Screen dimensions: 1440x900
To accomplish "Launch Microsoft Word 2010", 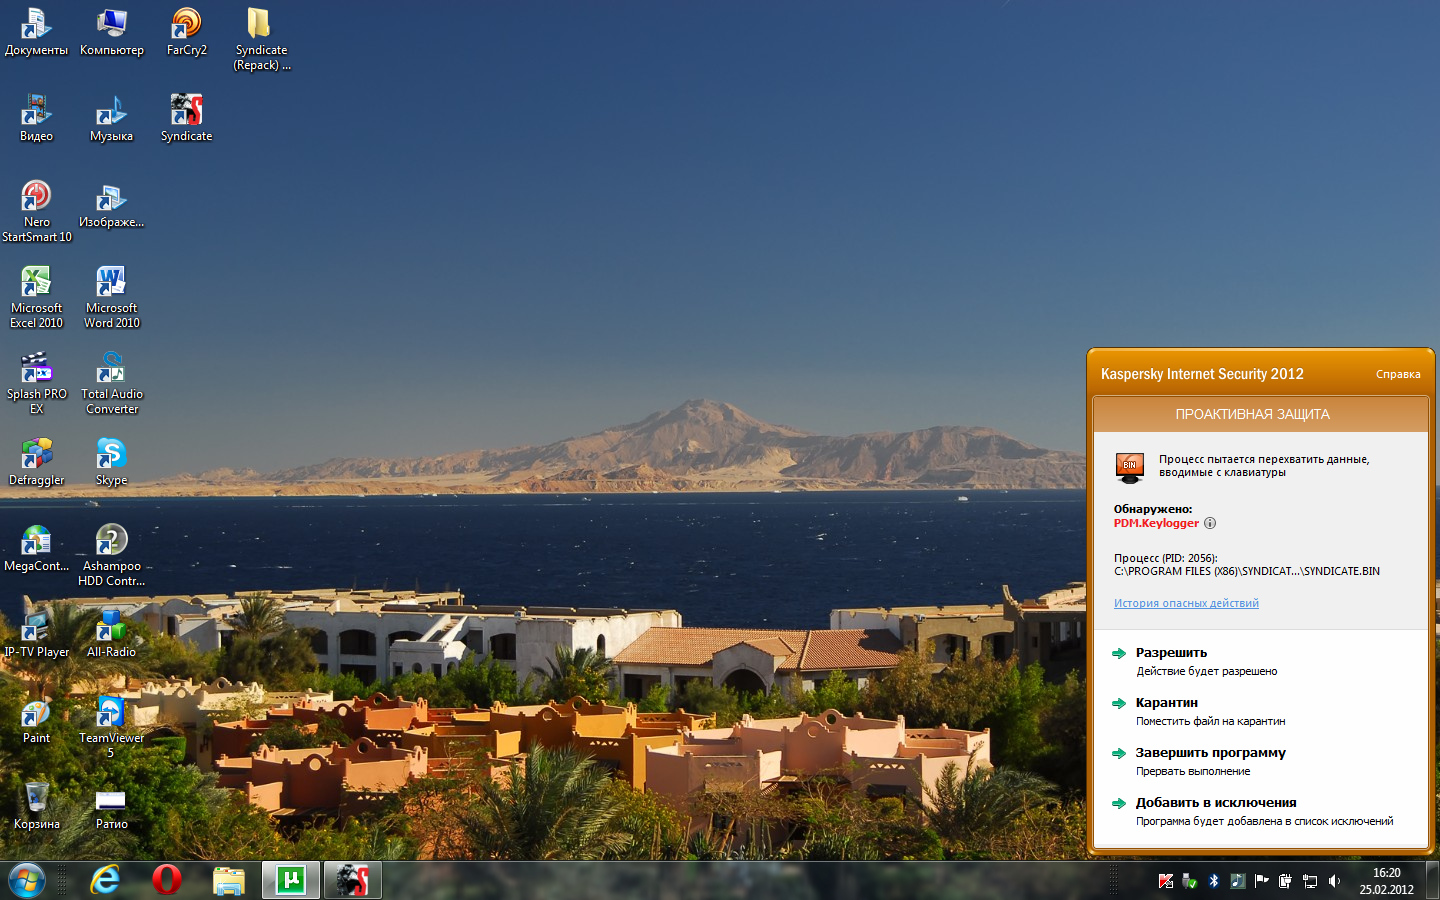I will [111, 297].
